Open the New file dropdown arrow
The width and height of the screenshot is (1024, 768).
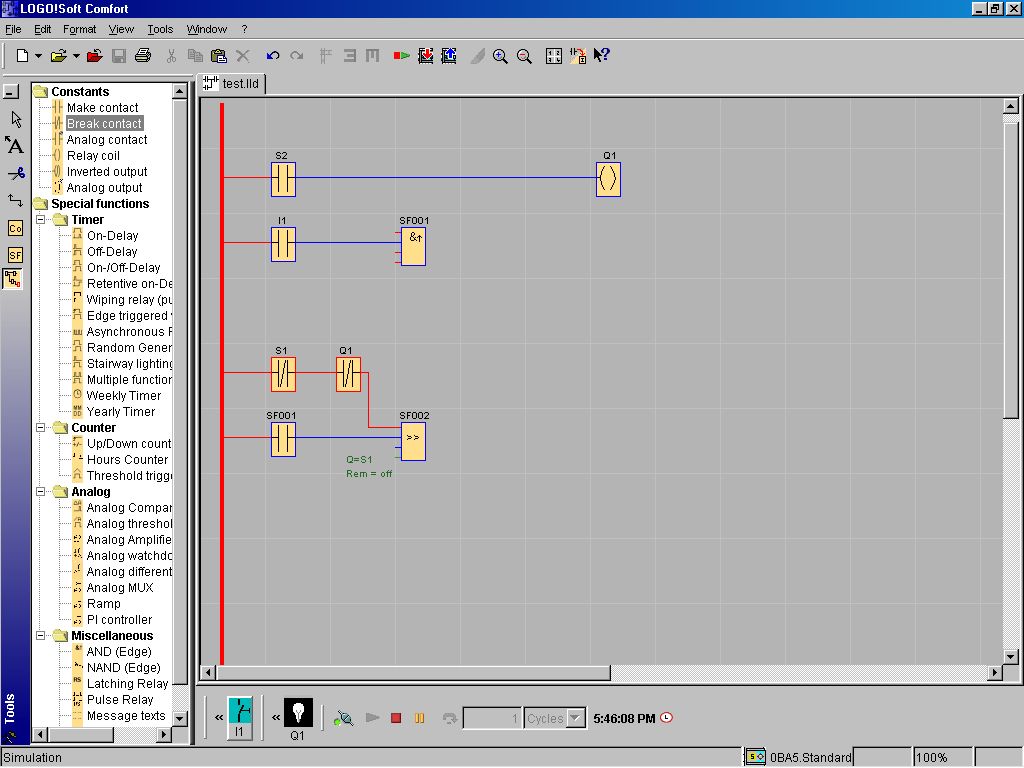[x=38, y=56]
